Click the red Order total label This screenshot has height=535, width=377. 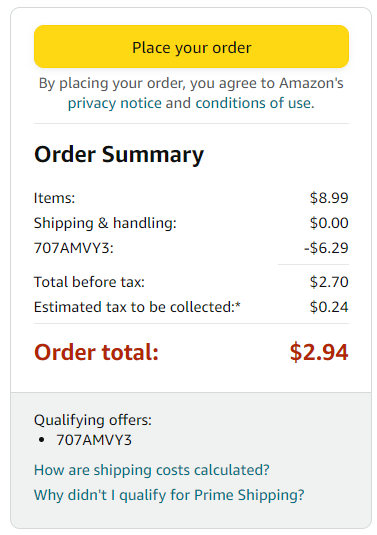[97, 352]
